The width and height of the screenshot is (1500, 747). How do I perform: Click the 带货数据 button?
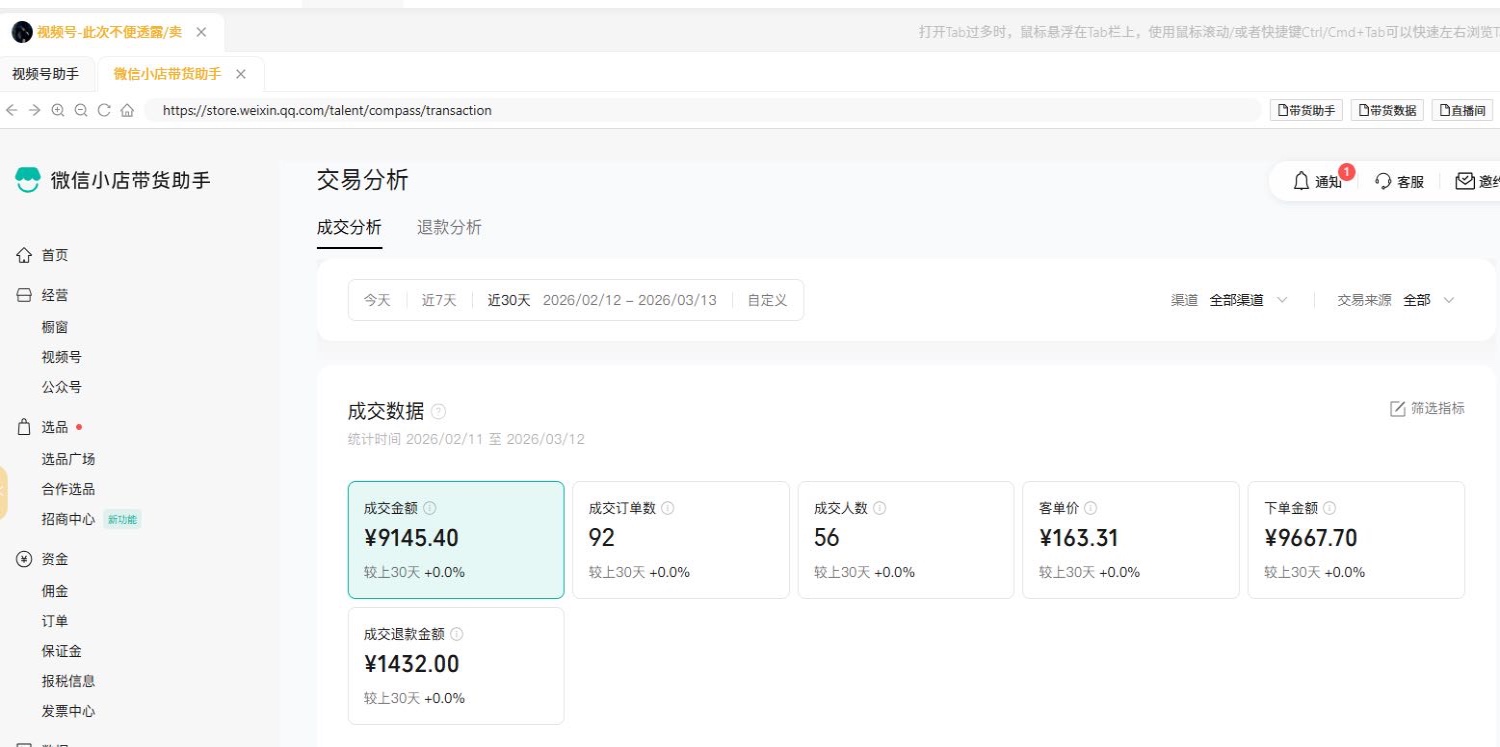tap(1387, 110)
